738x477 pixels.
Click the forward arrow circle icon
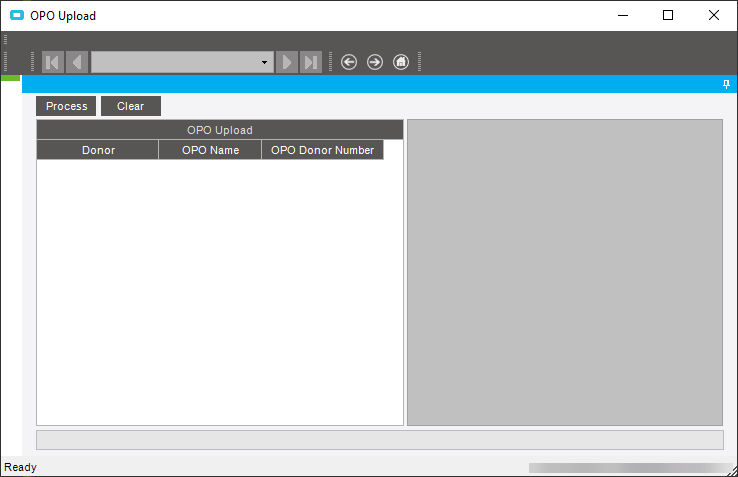(x=375, y=62)
